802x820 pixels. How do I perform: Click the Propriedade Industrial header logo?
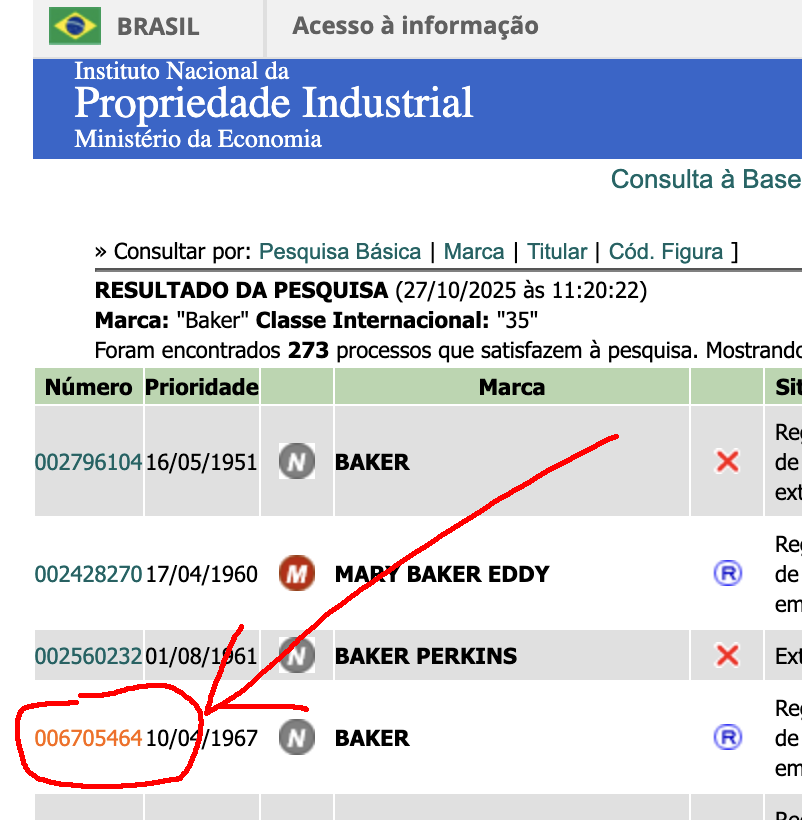[273, 105]
